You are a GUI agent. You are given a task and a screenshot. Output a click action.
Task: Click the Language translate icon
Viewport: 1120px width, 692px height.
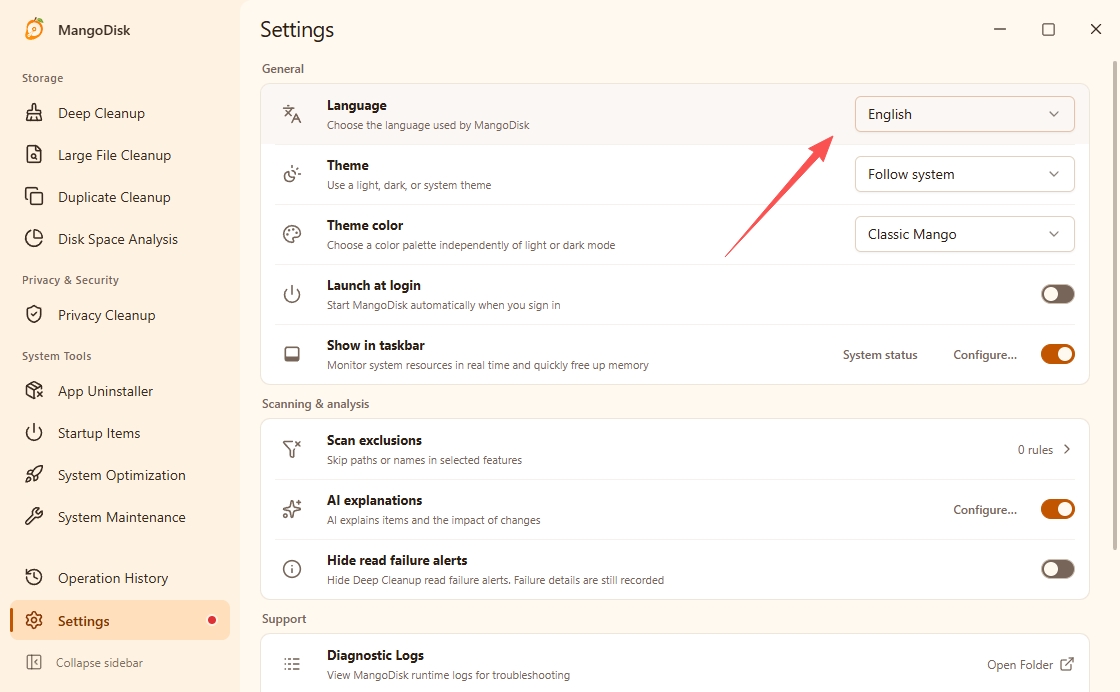pos(292,114)
